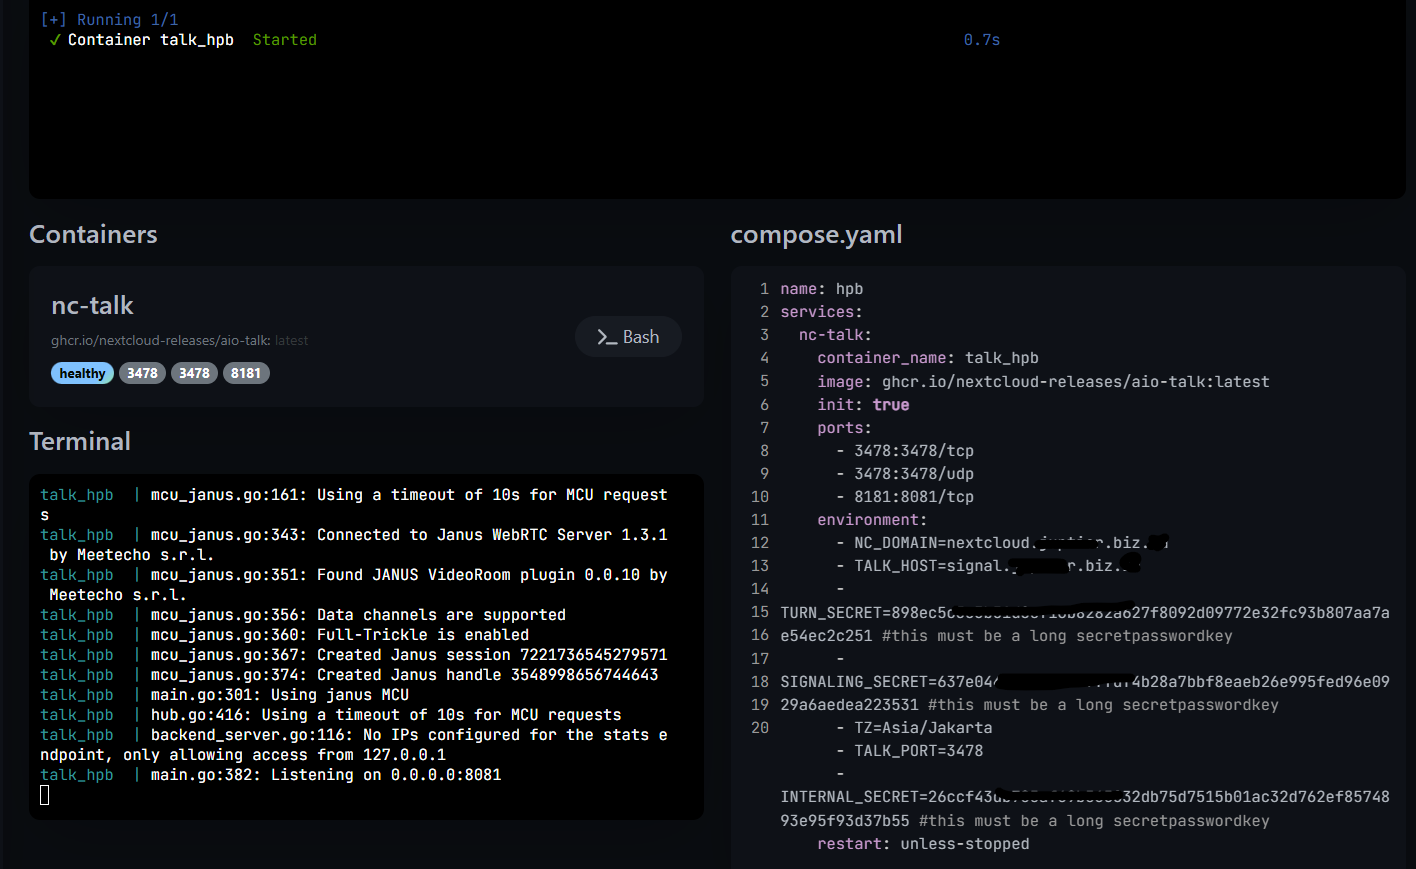Screen dimensions: 1416x869
Task: Click the Containers heading
Action: (93, 234)
